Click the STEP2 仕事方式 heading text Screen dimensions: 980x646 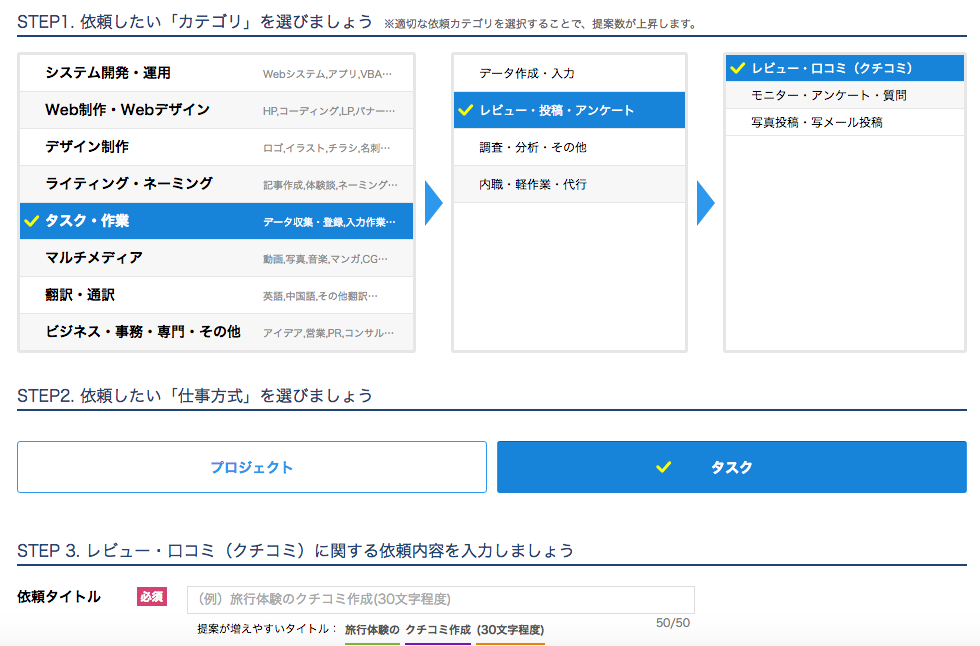click(x=195, y=395)
